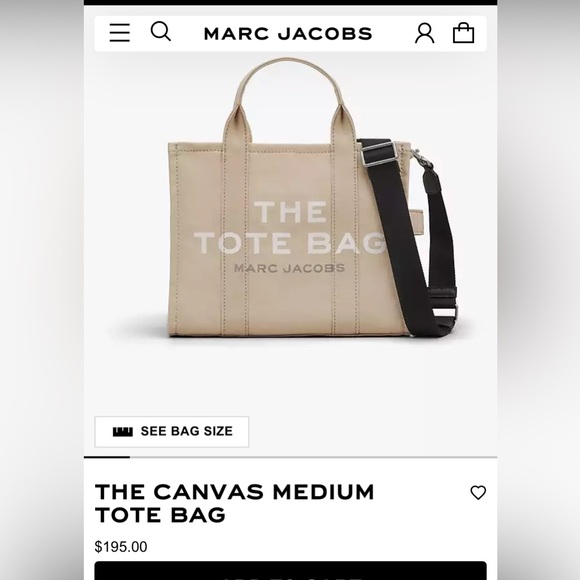Click empty white area of header bar

392,33
